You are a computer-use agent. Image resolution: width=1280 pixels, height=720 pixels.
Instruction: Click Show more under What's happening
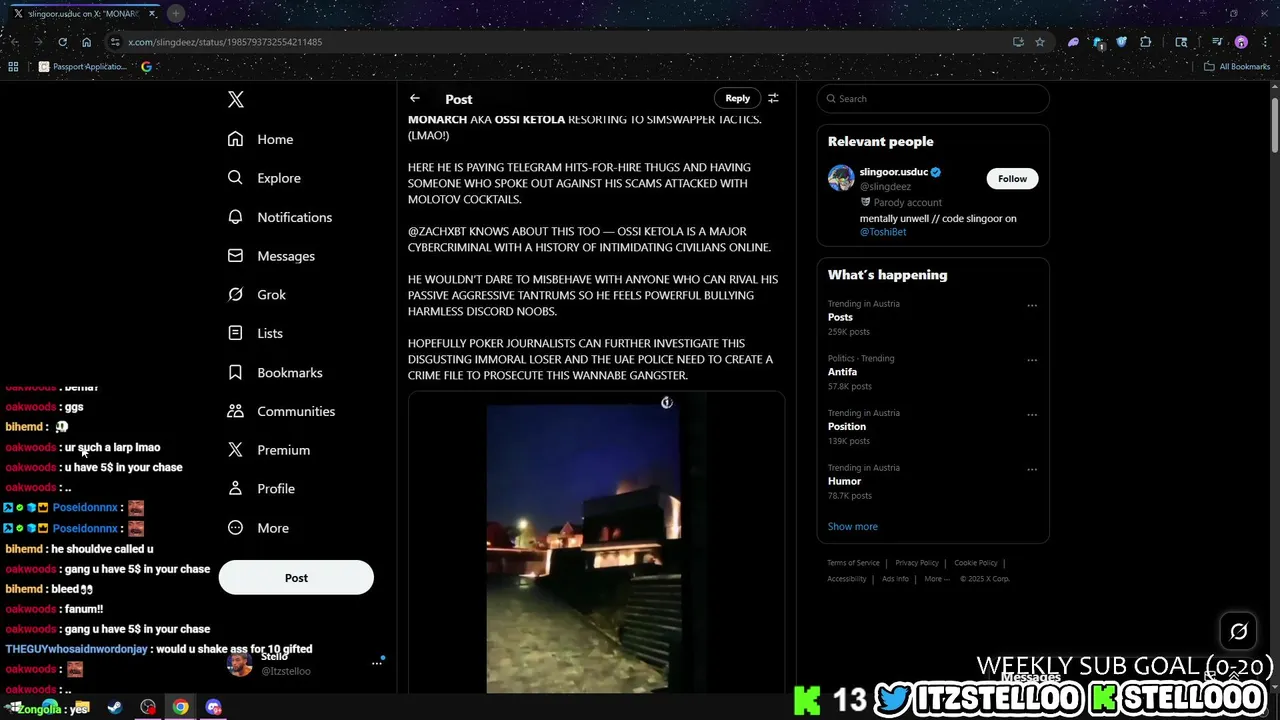coord(853,526)
